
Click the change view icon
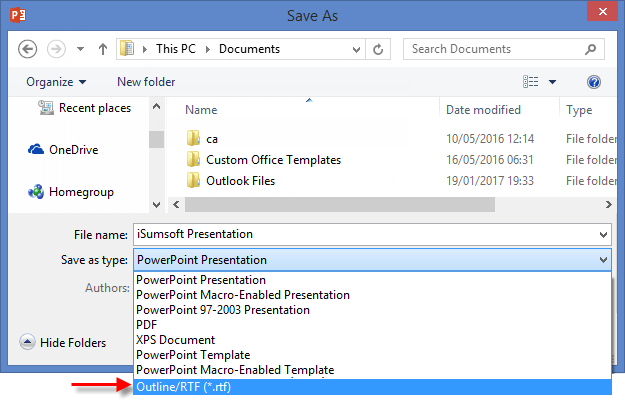(531, 82)
